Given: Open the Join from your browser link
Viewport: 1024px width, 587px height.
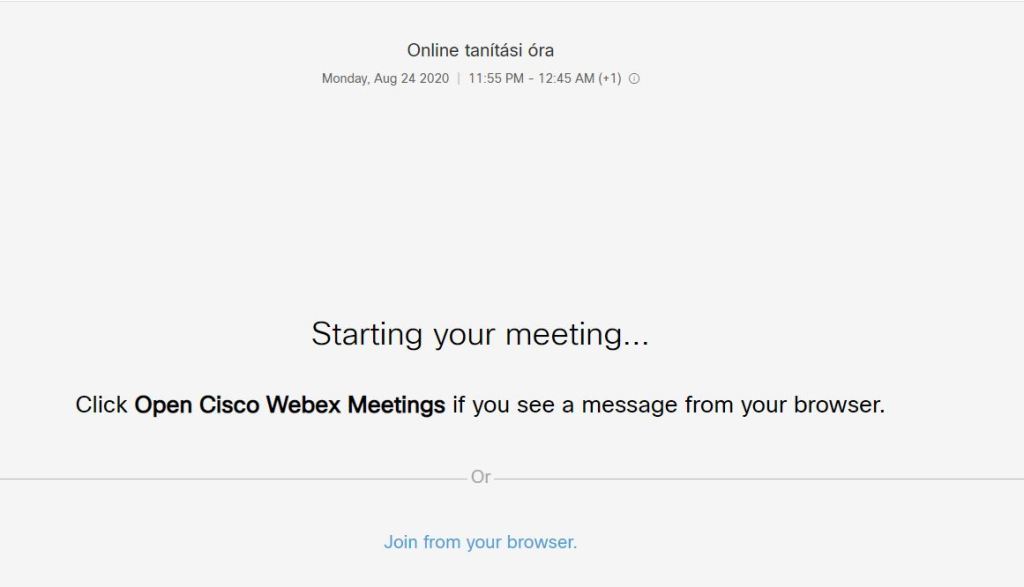Looking at the screenshot, I should [x=480, y=542].
